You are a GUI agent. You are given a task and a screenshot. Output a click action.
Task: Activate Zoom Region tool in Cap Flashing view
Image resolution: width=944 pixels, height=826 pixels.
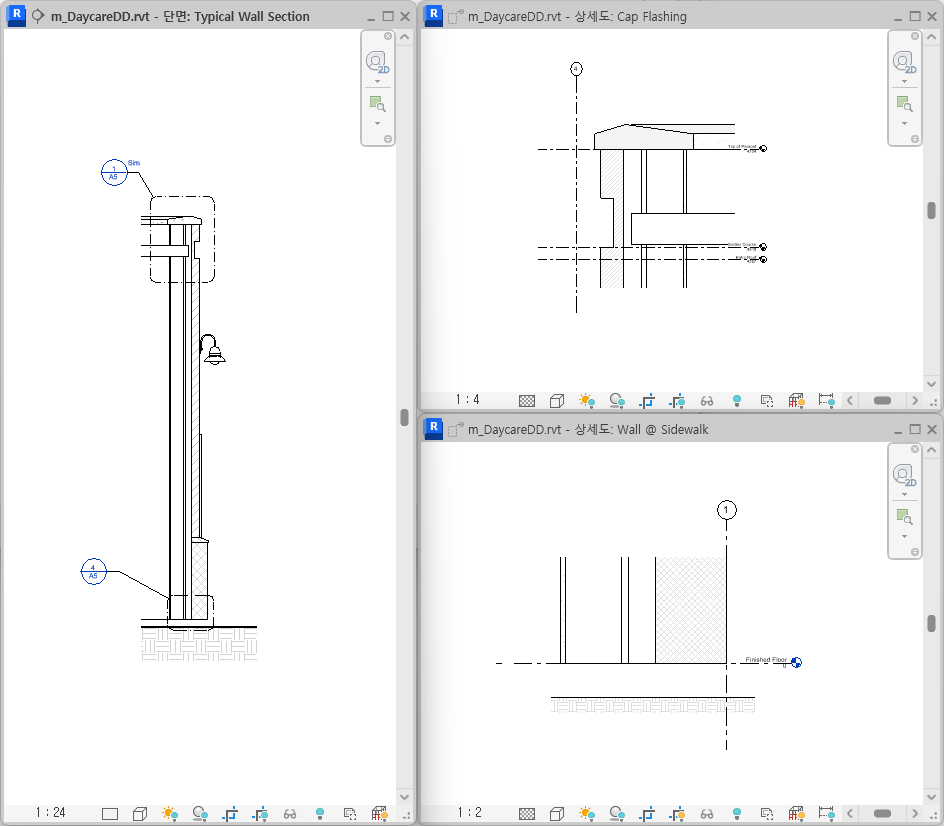(904, 104)
